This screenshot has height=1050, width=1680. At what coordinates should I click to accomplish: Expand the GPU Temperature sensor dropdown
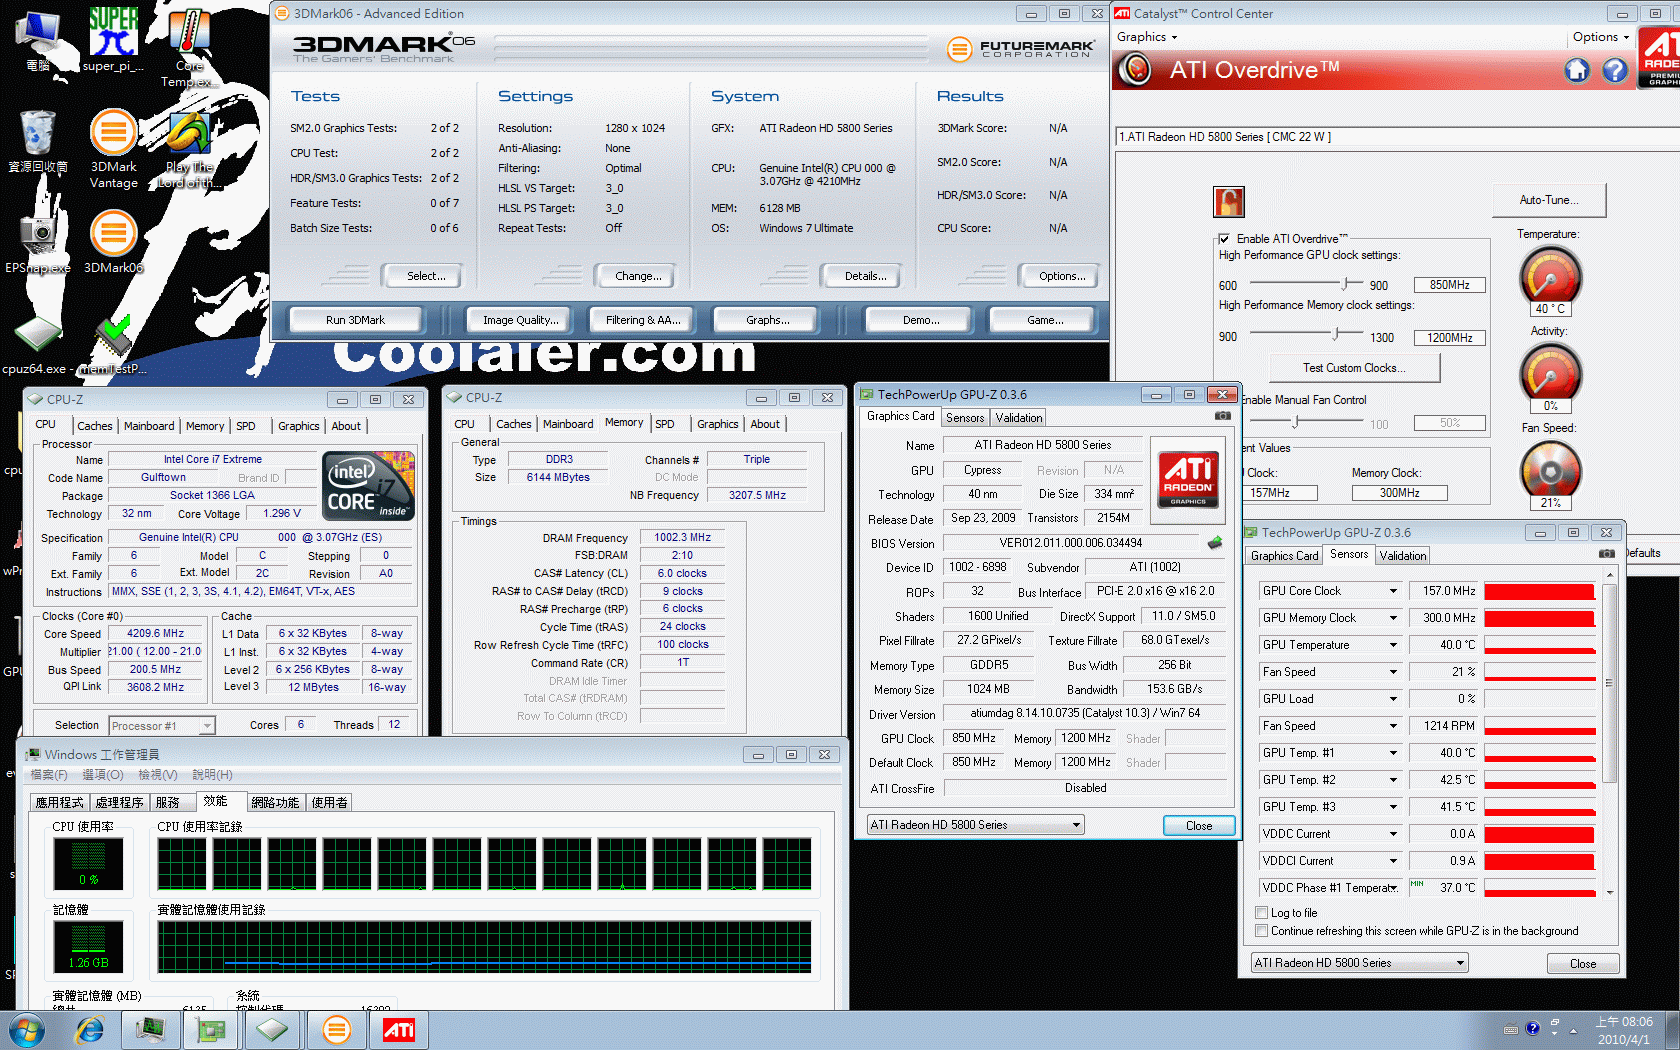(x=1393, y=645)
